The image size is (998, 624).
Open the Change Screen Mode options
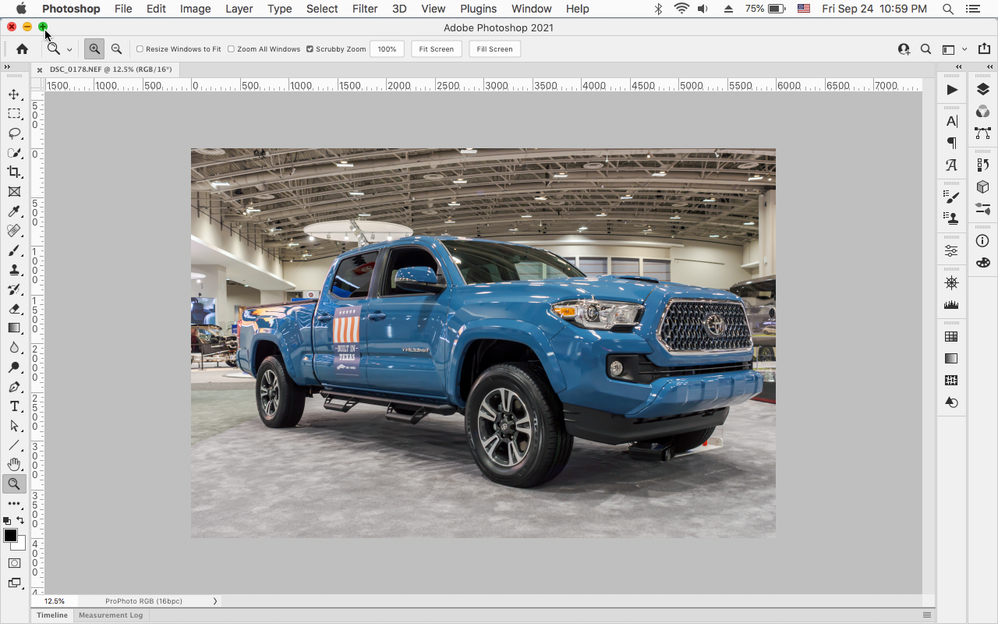(14, 583)
